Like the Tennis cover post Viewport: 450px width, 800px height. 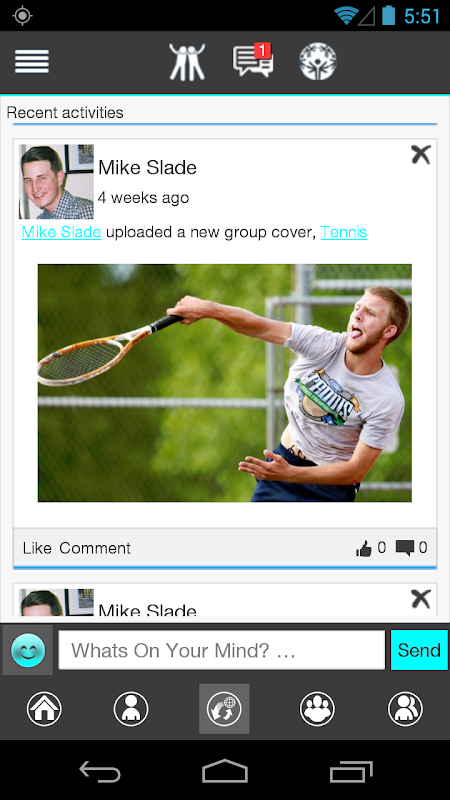pyautogui.click(x=37, y=548)
